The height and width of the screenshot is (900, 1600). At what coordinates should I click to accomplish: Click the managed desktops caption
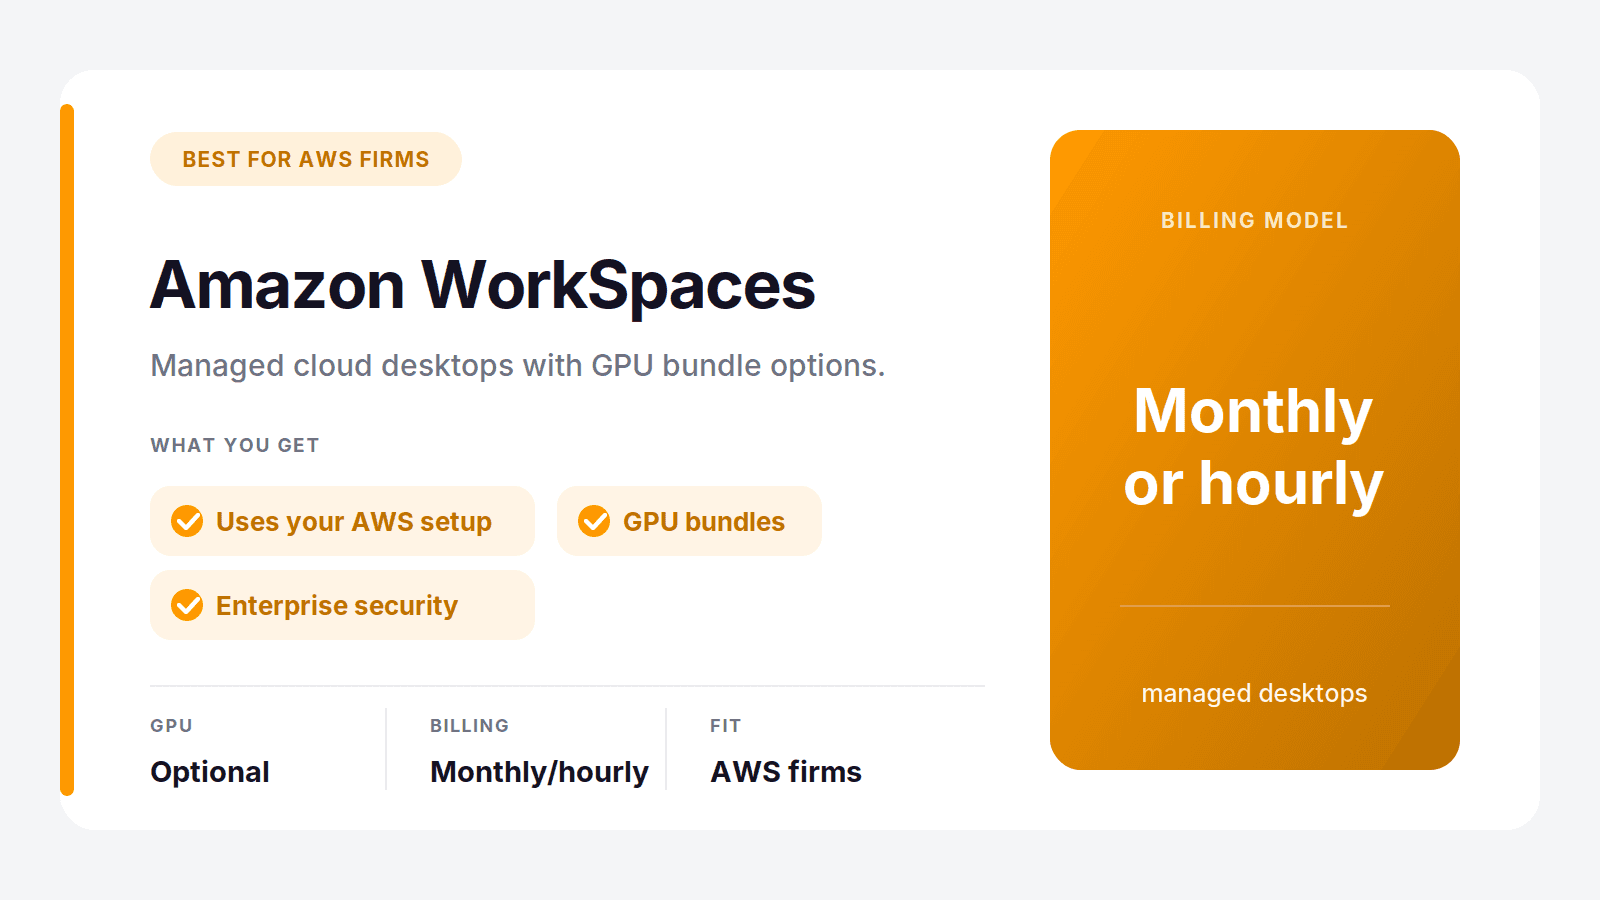click(x=1255, y=694)
